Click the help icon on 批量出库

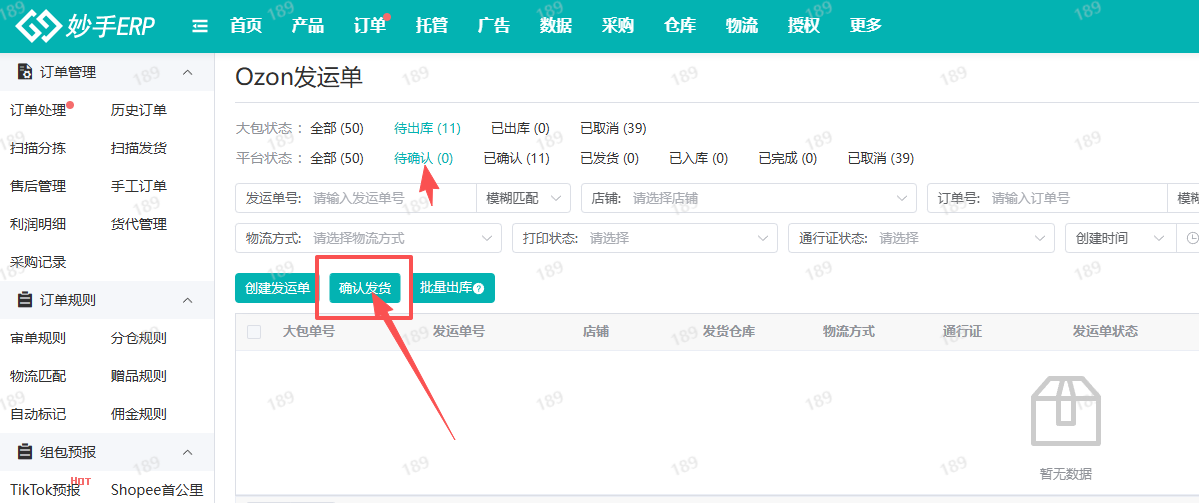click(x=479, y=289)
